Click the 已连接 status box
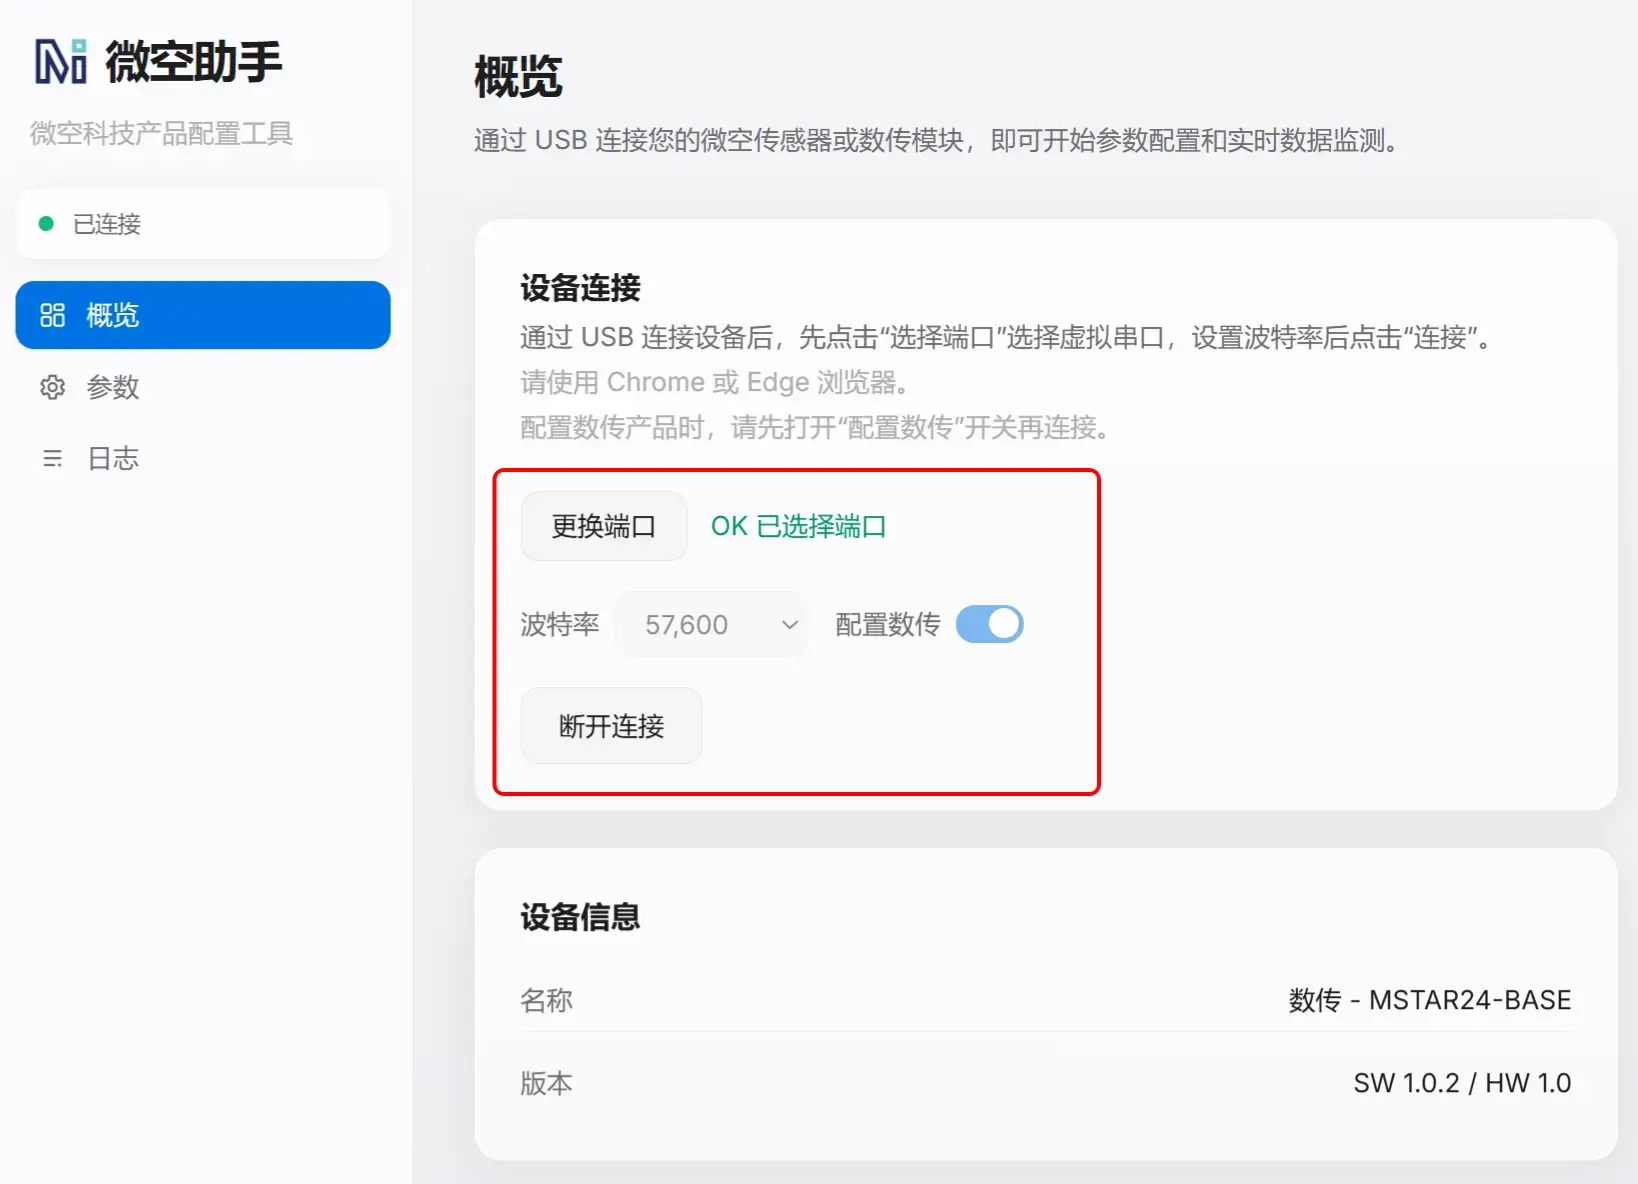Viewport: 1638px width, 1184px height. [203, 224]
